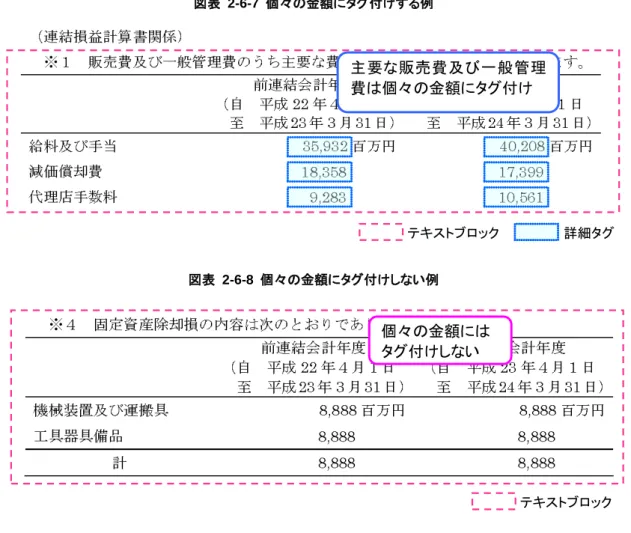Select the tagged amount 18,358
This screenshot has height=533, width=631.
[320, 172]
